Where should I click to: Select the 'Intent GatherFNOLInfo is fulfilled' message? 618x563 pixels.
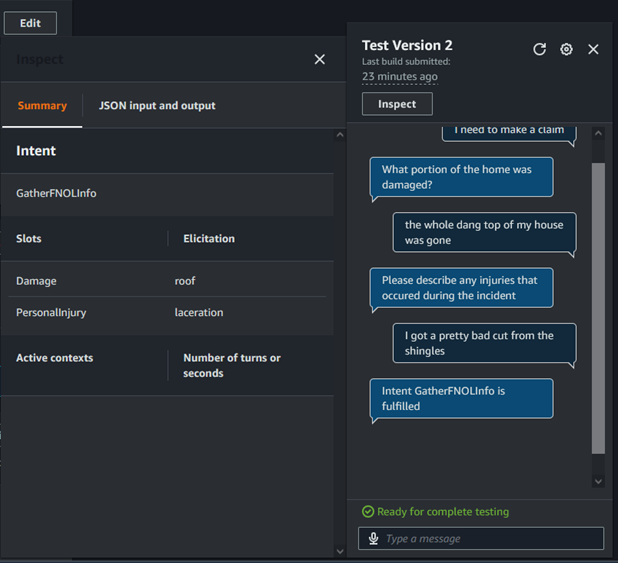(460, 398)
